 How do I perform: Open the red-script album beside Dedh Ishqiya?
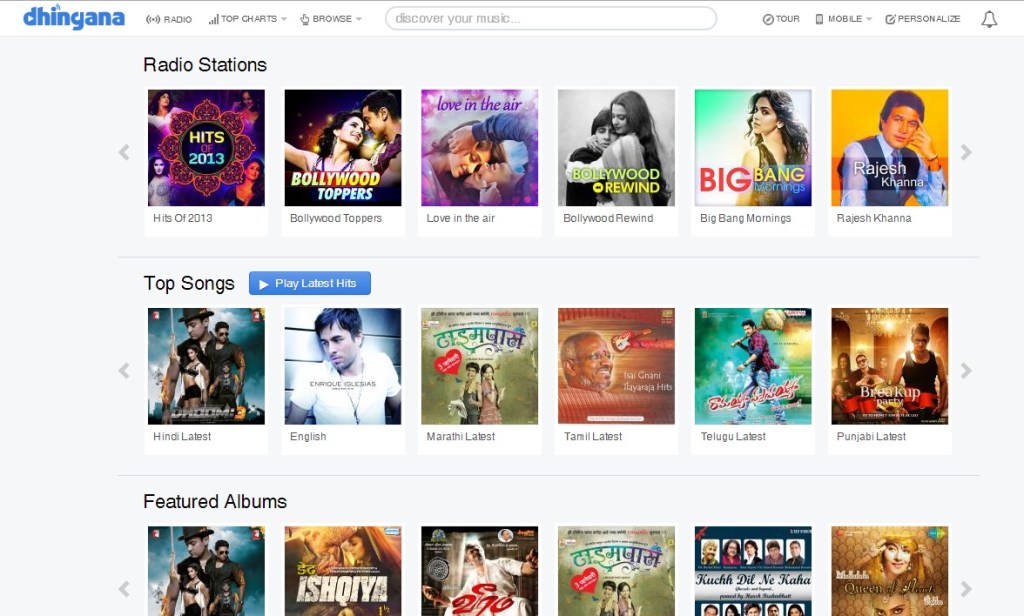[479, 571]
